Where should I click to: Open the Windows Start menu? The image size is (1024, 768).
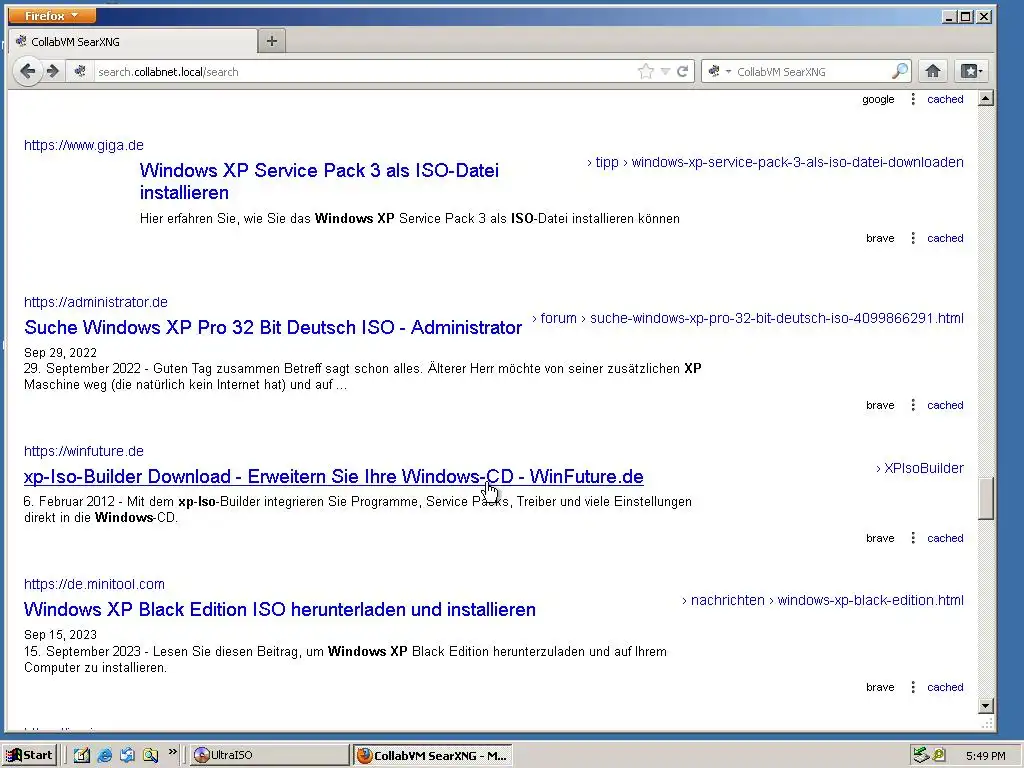tap(31, 755)
